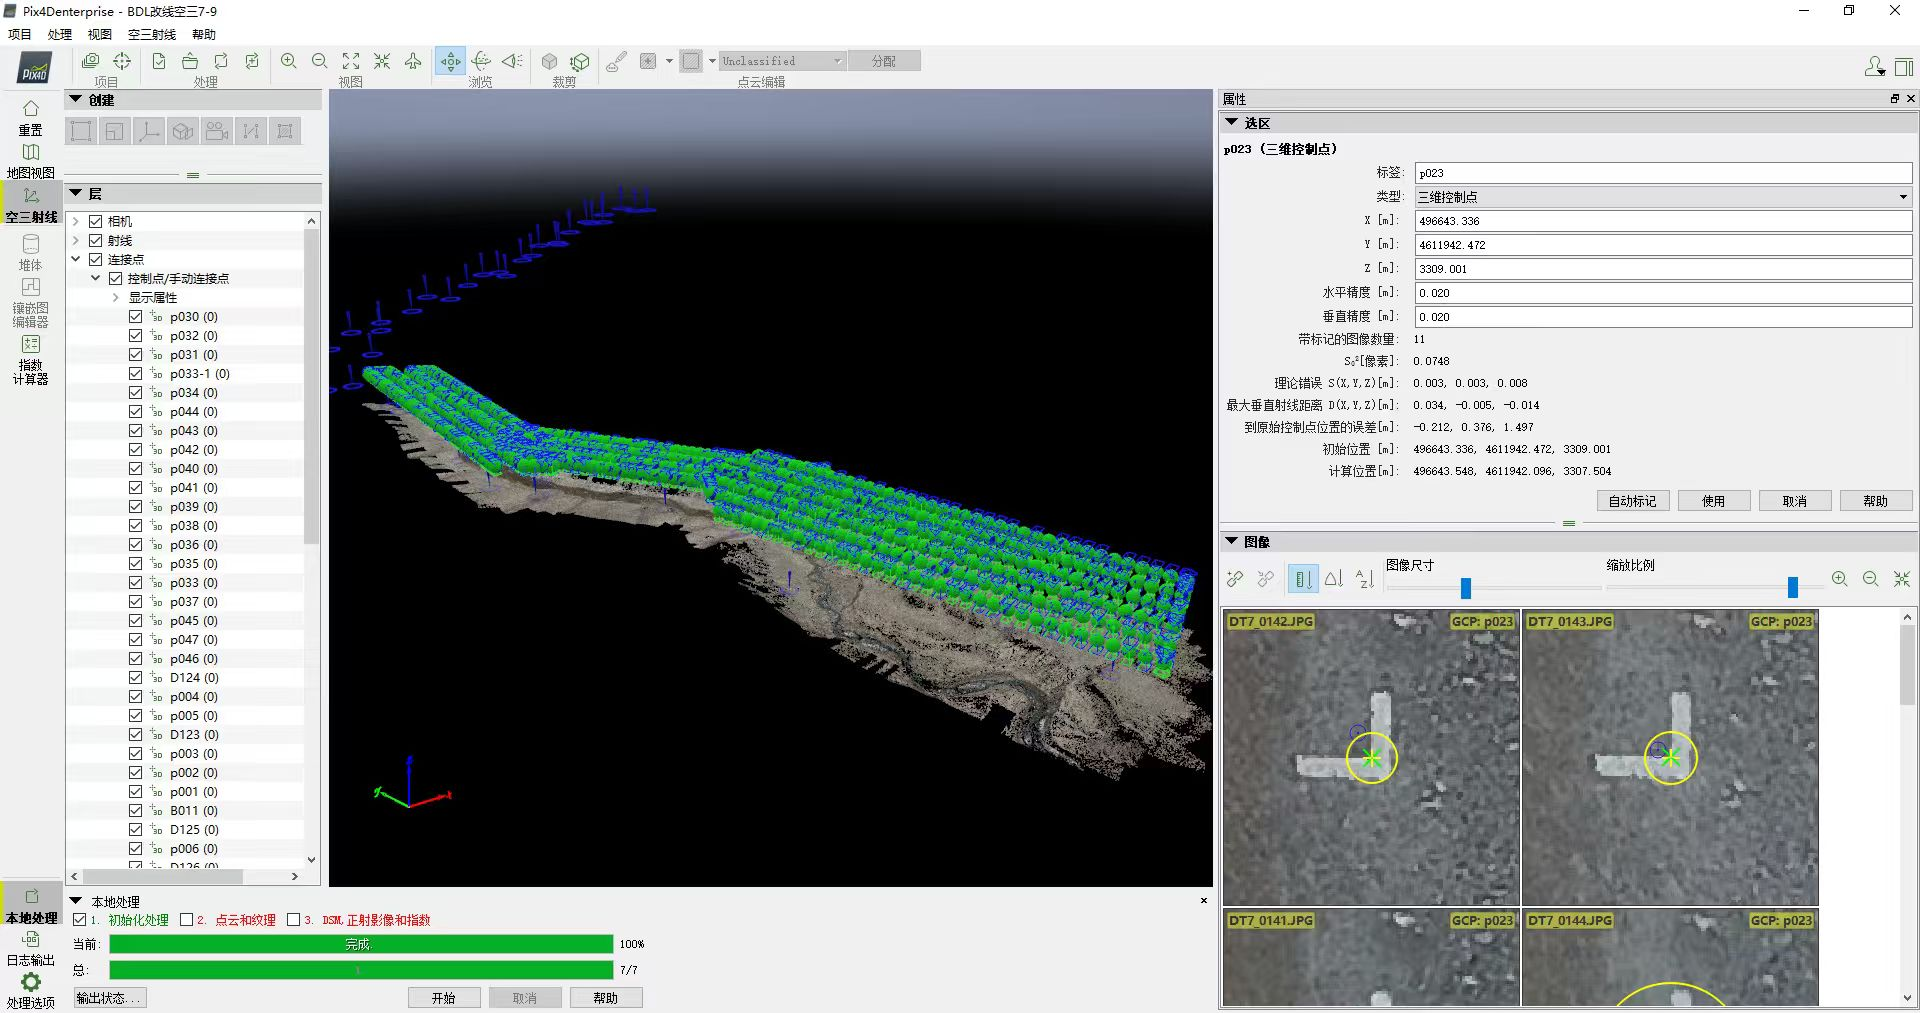Open the 空三射线 menu in menu bar
Image resolution: width=1920 pixels, height=1013 pixels.
[x=151, y=34]
